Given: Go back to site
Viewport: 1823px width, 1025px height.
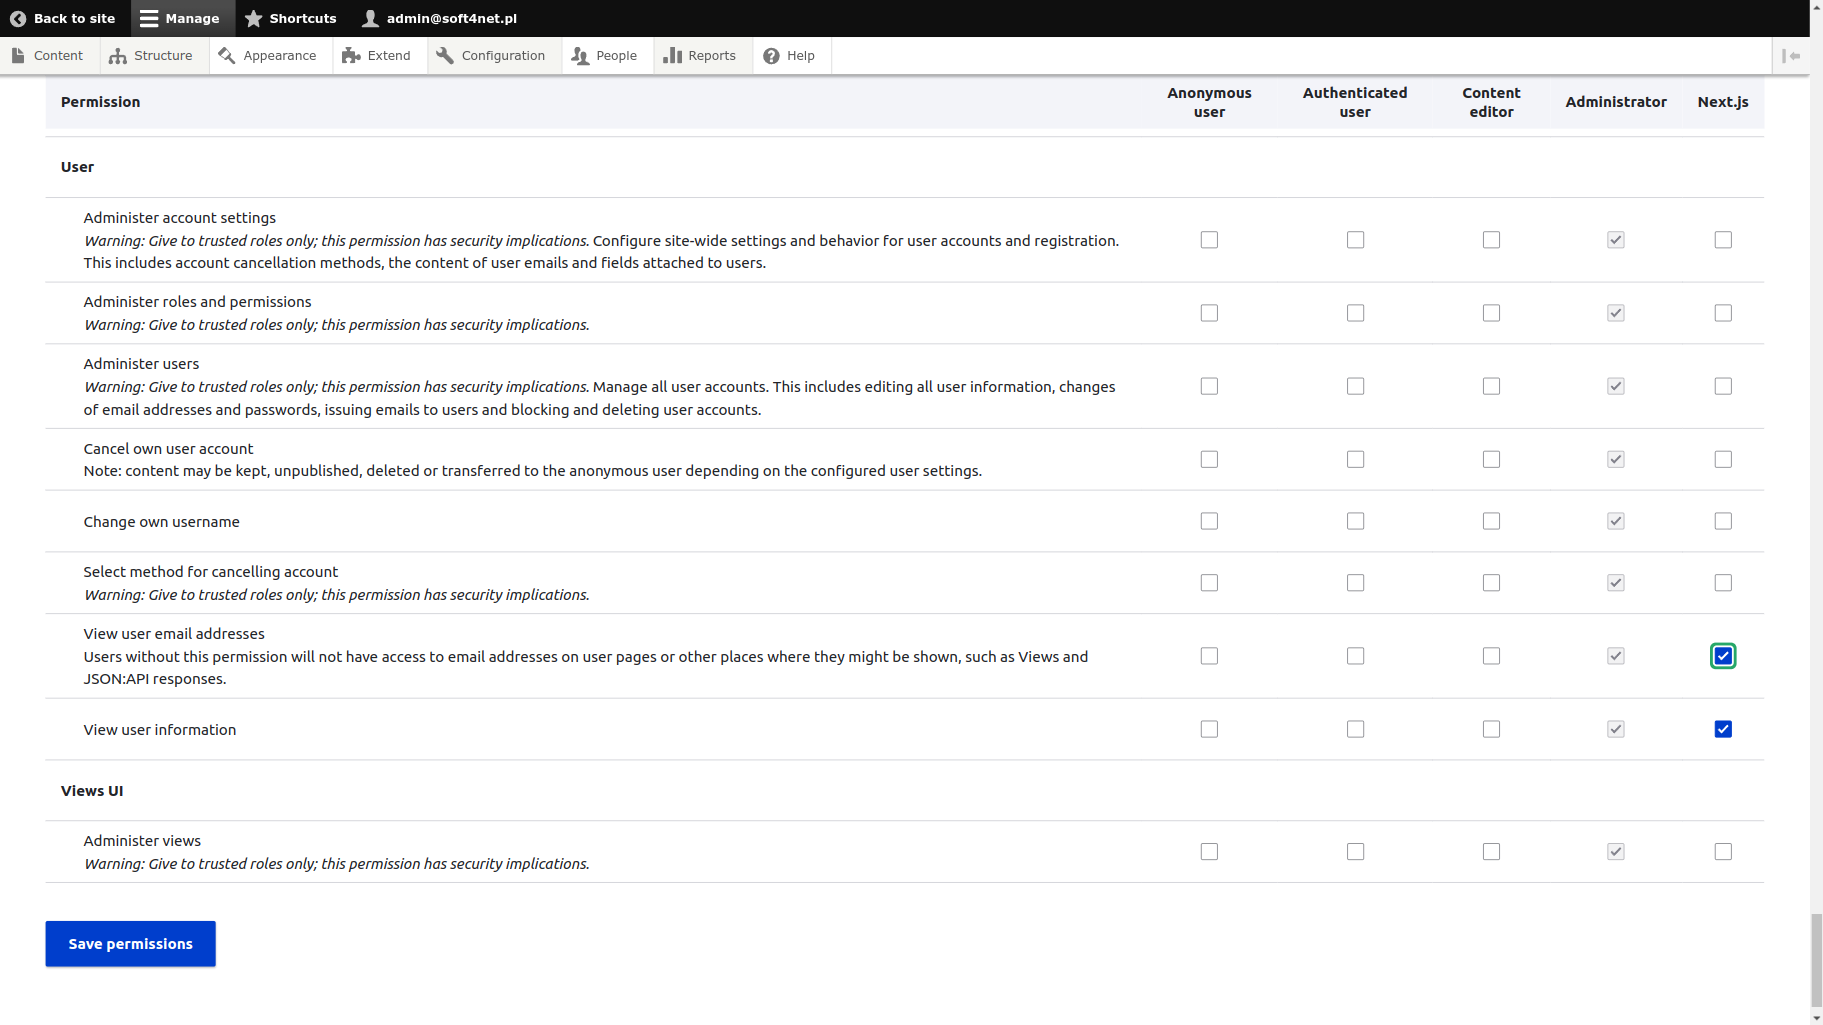Looking at the screenshot, I should (x=63, y=18).
